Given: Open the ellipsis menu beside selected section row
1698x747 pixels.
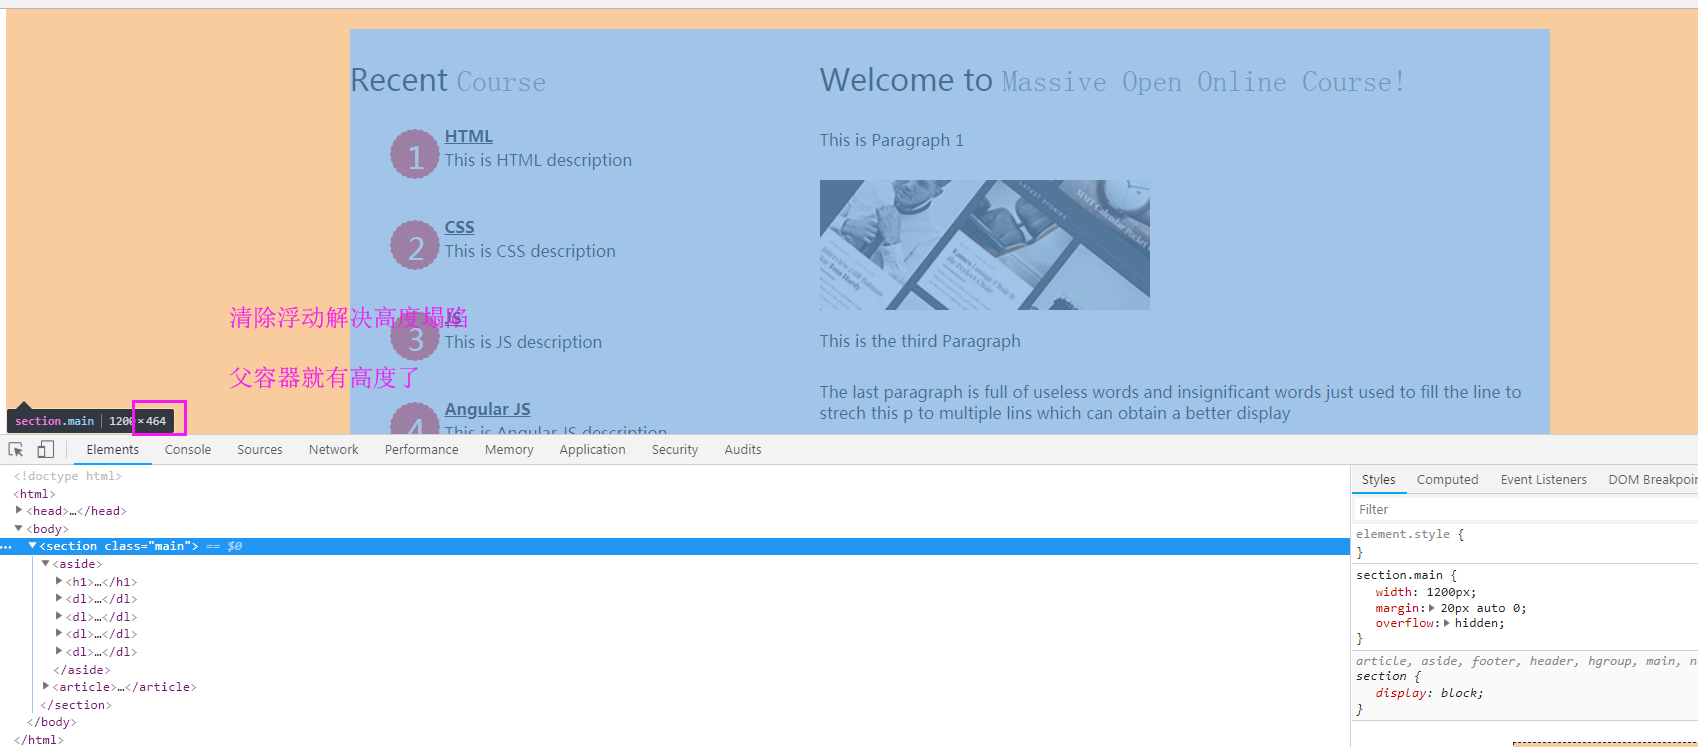Looking at the screenshot, I should tap(6, 547).
